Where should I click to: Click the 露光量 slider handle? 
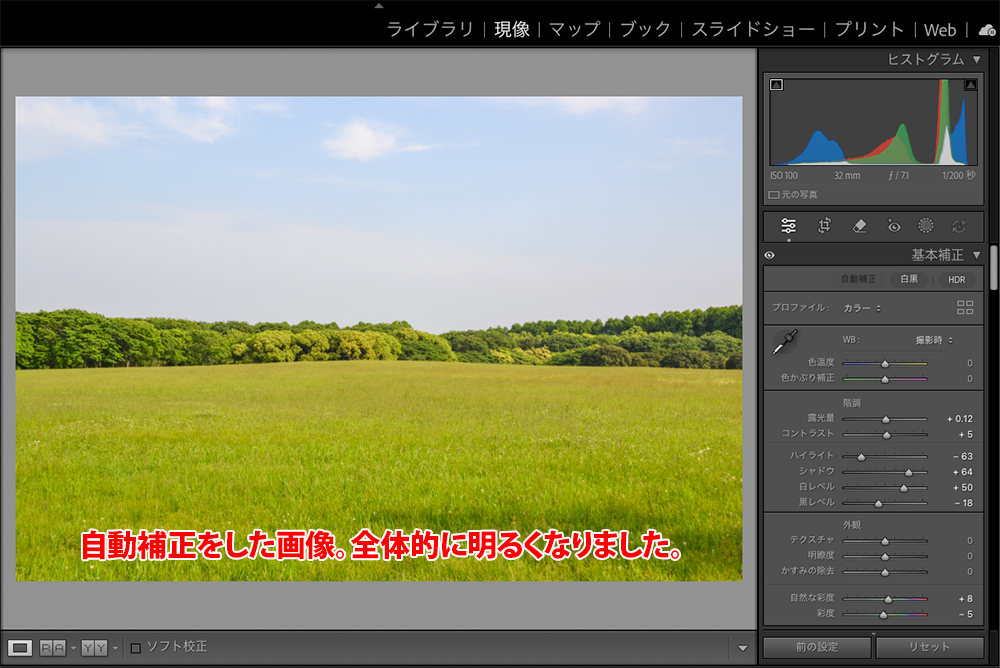coord(886,419)
